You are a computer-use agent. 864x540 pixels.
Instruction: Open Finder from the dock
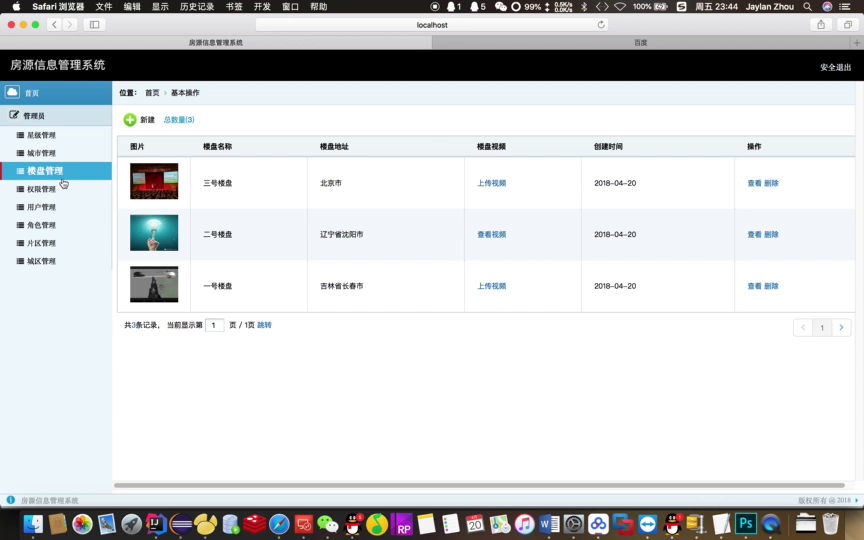pos(33,523)
